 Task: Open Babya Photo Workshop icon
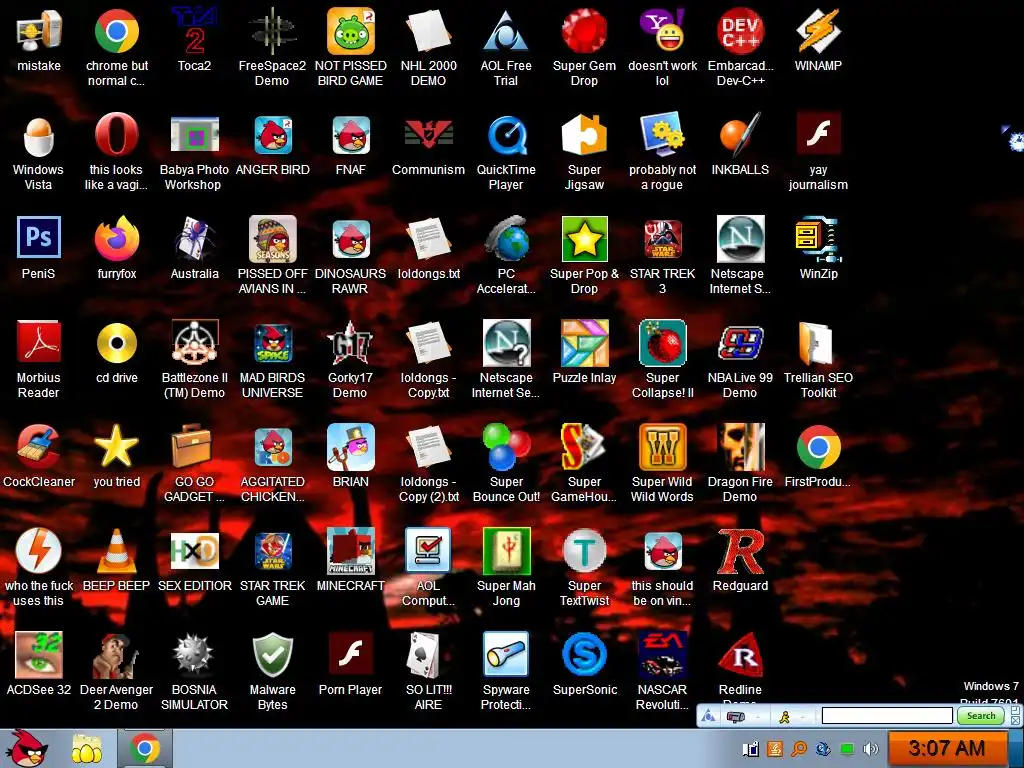[194, 135]
